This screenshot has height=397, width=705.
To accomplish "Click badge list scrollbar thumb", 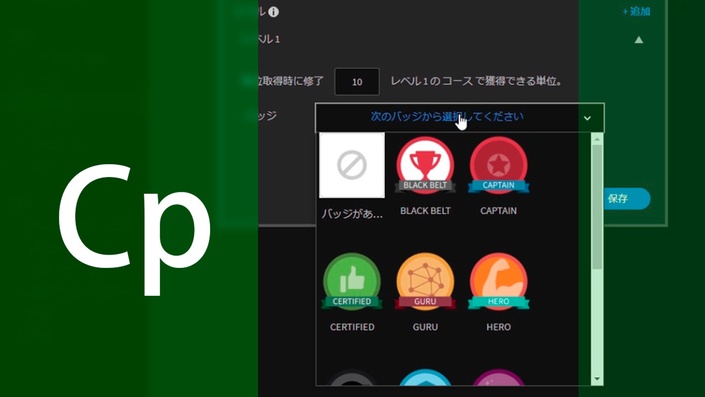I will coord(597,207).
